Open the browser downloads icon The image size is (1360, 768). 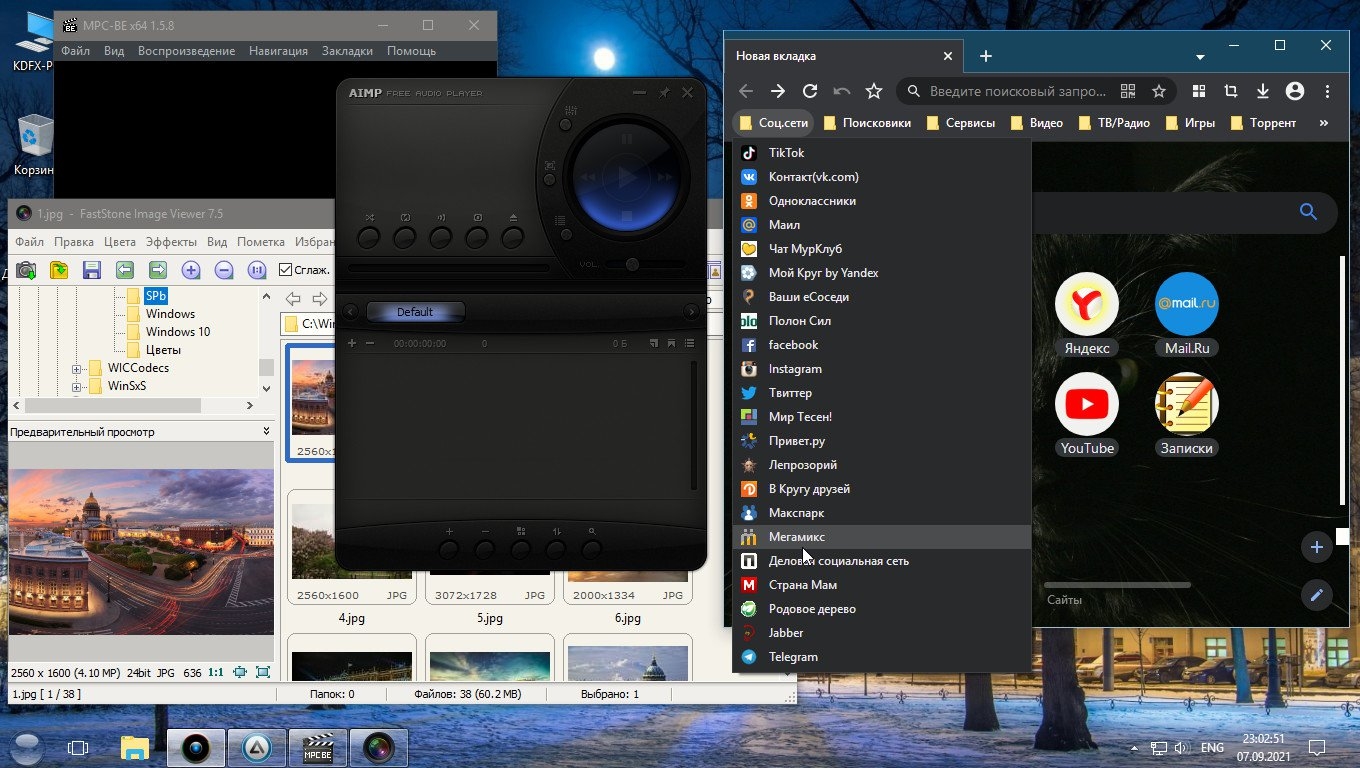(1263, 91)
